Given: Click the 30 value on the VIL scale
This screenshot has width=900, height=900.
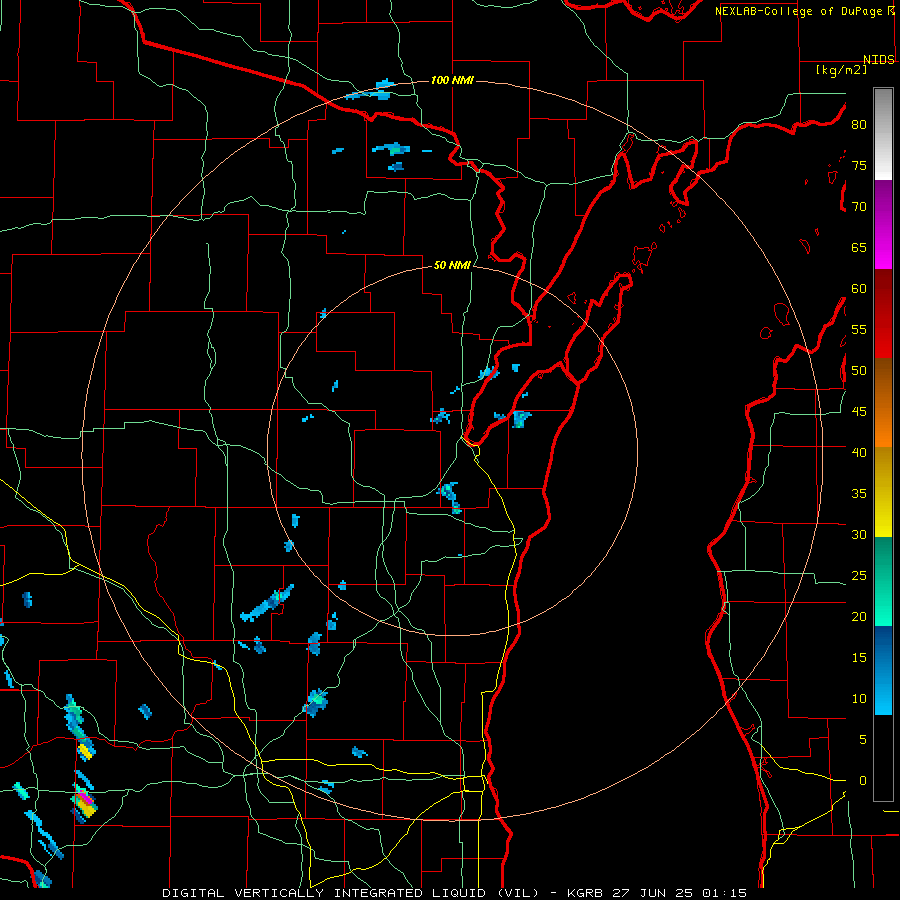Looking at the screenshot, I should (859, 534).
